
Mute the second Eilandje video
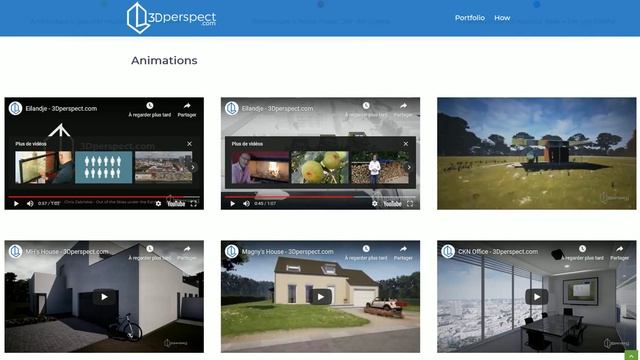(247, 203)
